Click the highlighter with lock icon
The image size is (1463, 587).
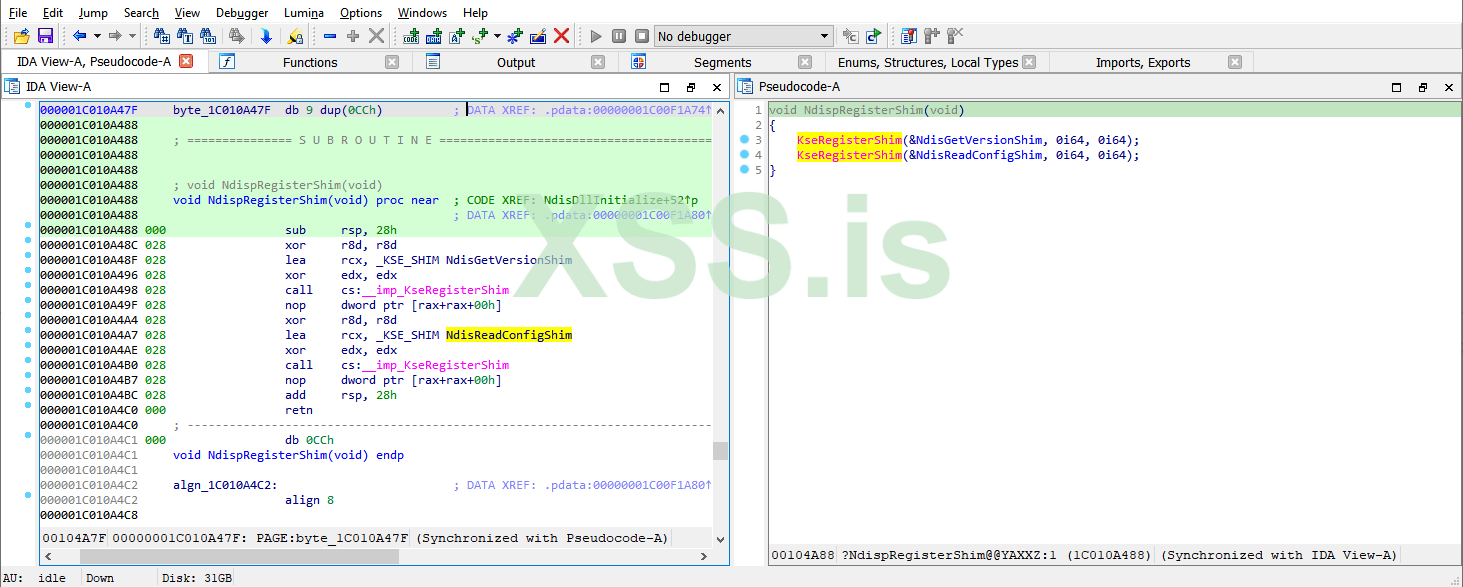coord(294,36)
